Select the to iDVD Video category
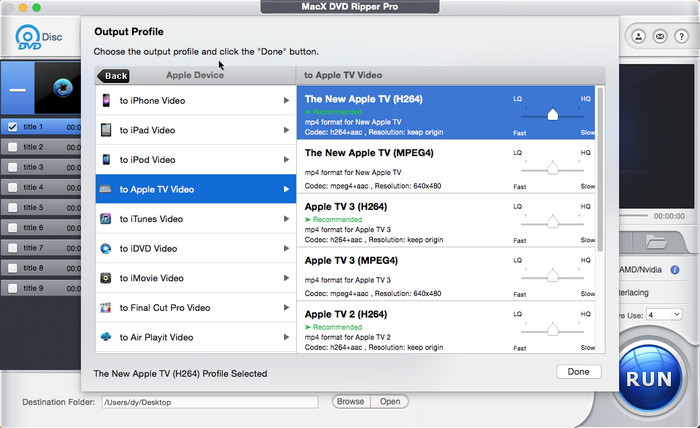The height and width of the screenshot is (428, 700). pyautogui.click(x=196, y=248)
